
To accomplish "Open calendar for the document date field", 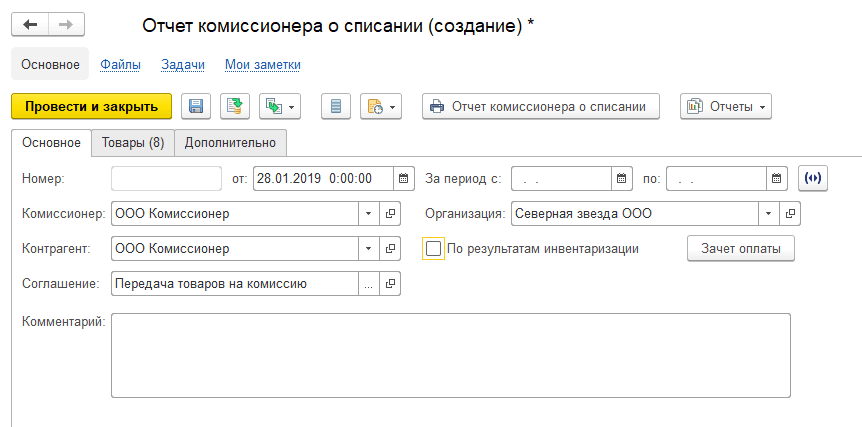I will click(404, 179).
